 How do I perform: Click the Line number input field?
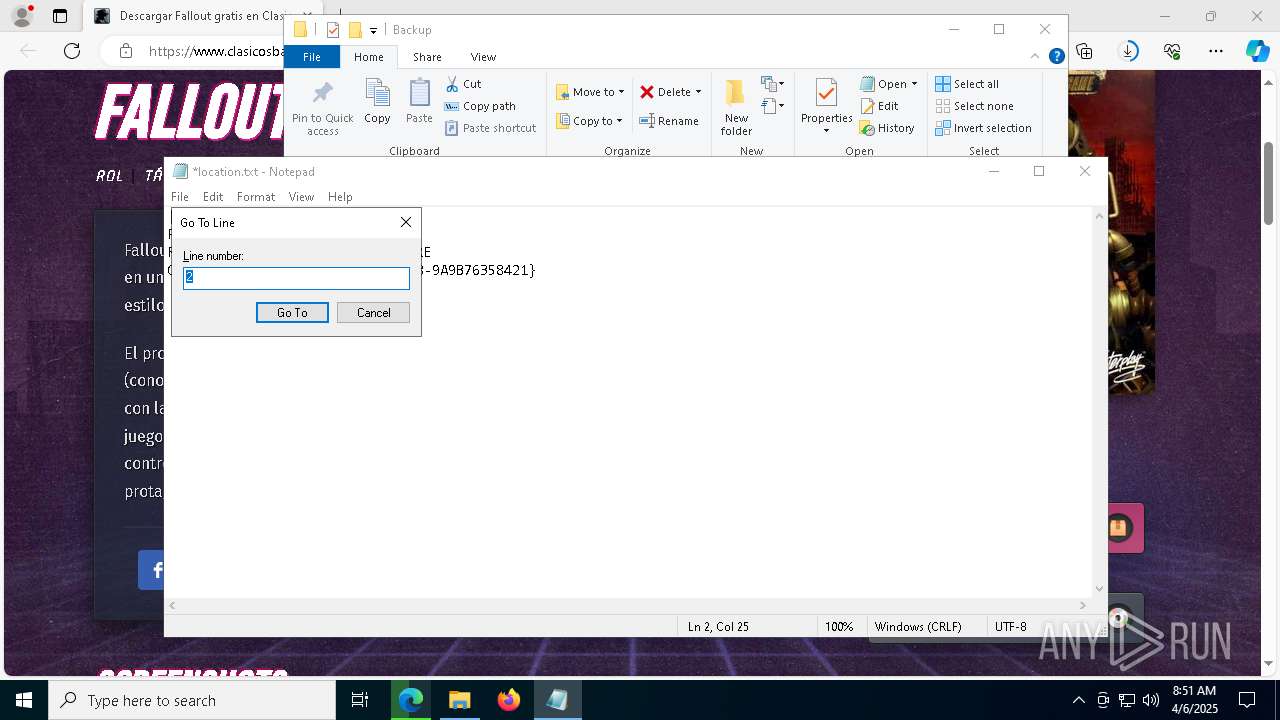point(296,278)
